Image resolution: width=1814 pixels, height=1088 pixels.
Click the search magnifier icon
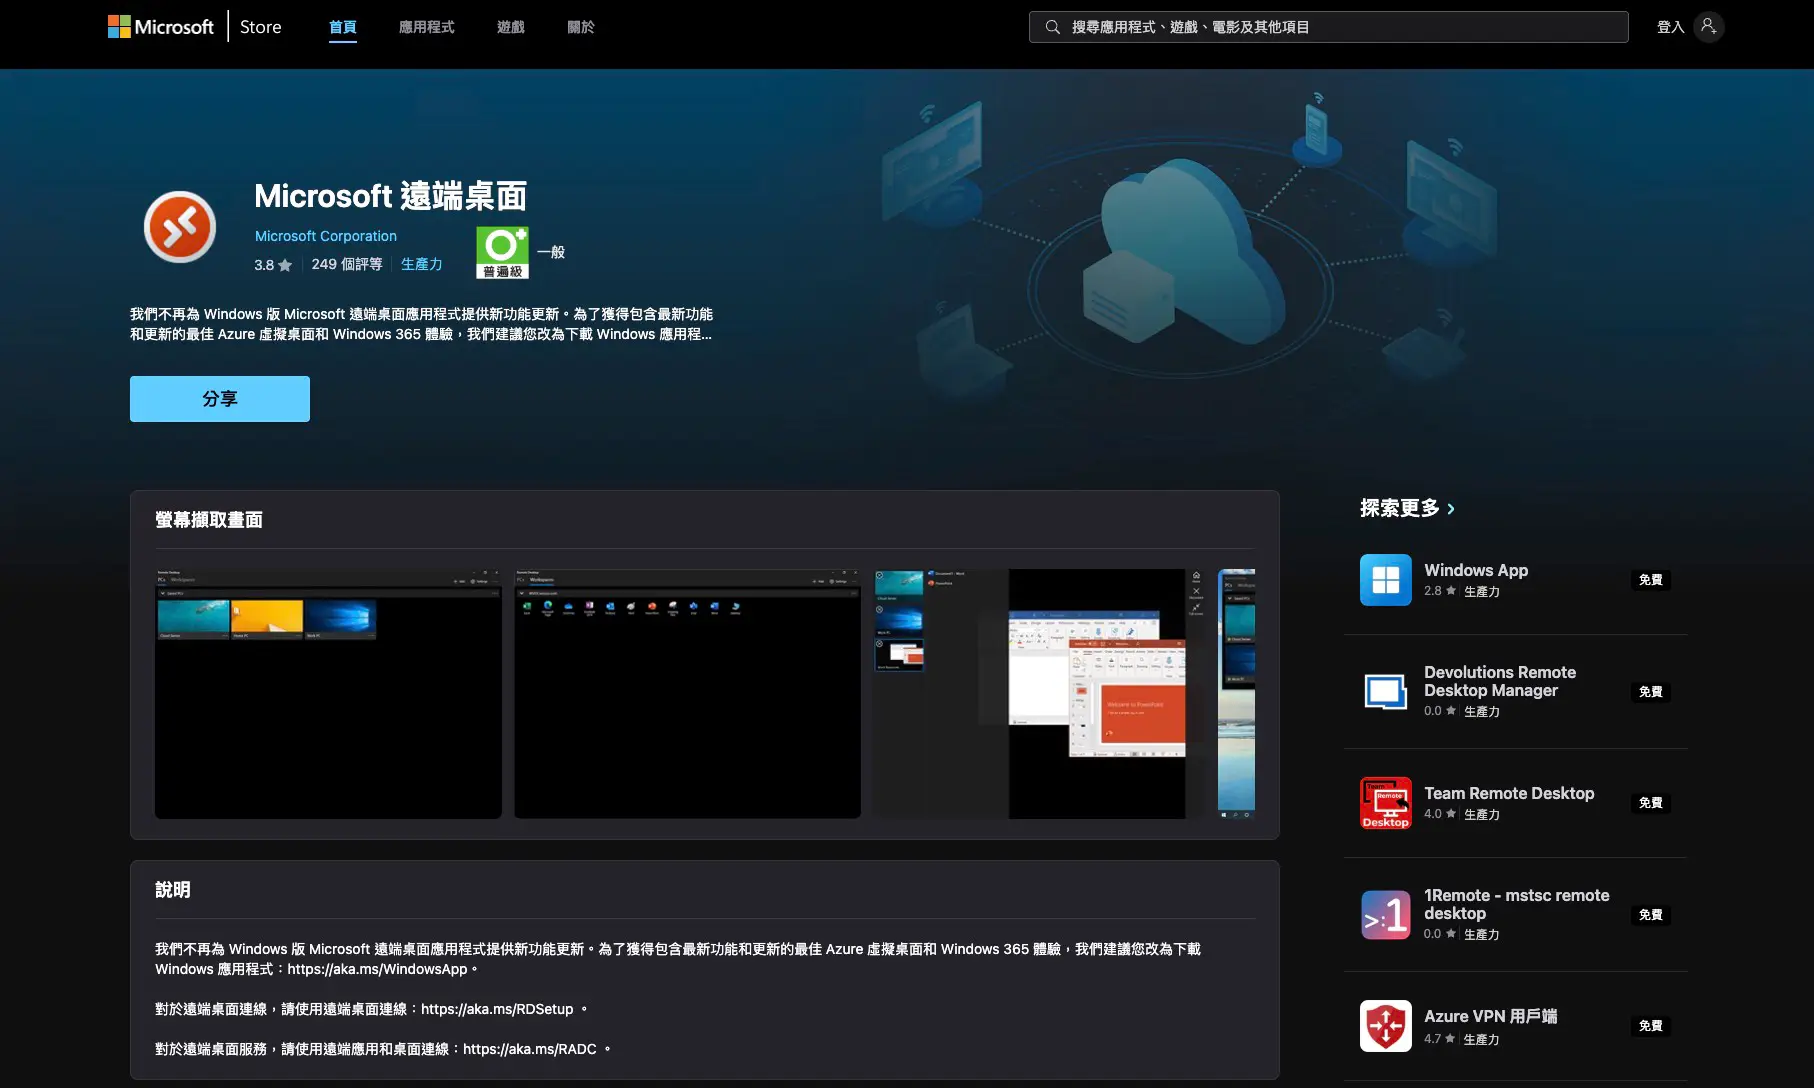(1052, 27)
